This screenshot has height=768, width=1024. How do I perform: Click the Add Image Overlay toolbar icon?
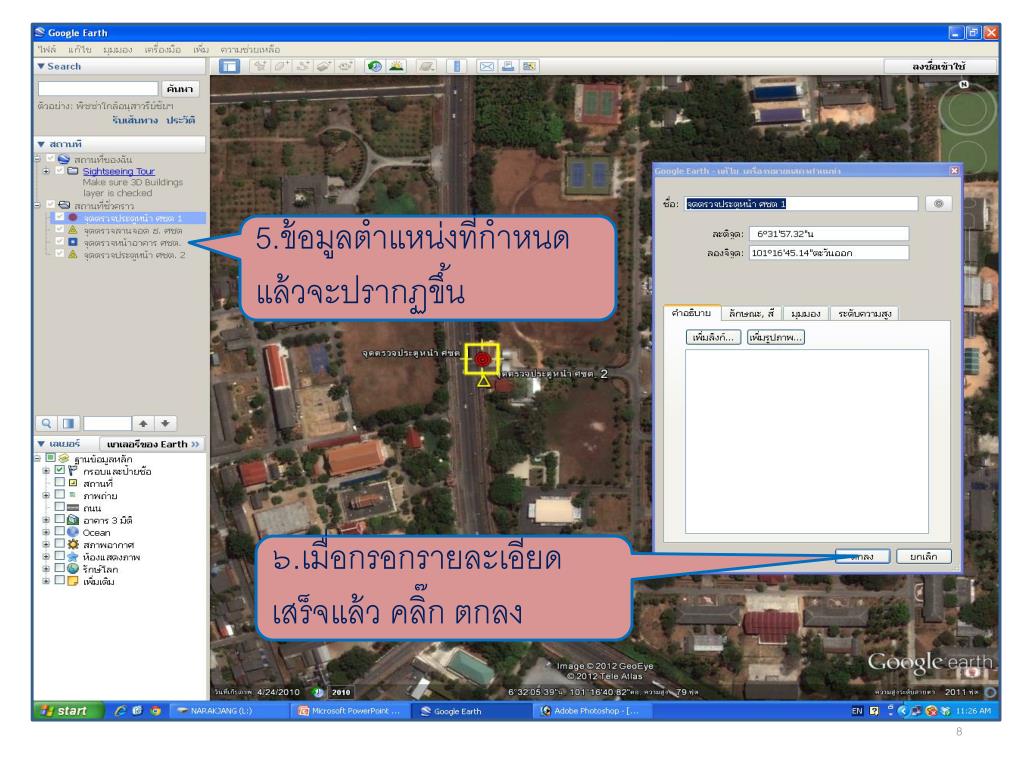coord(325,66)
